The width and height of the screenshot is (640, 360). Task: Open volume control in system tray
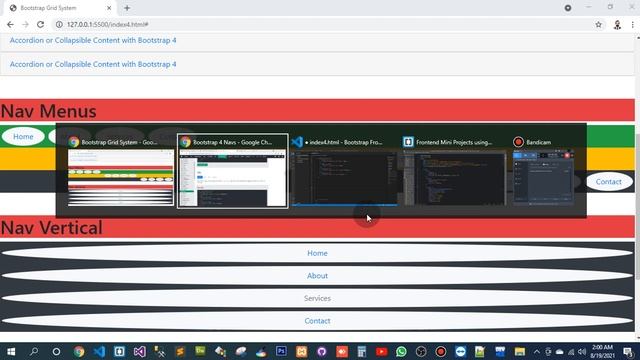[582, 352]
